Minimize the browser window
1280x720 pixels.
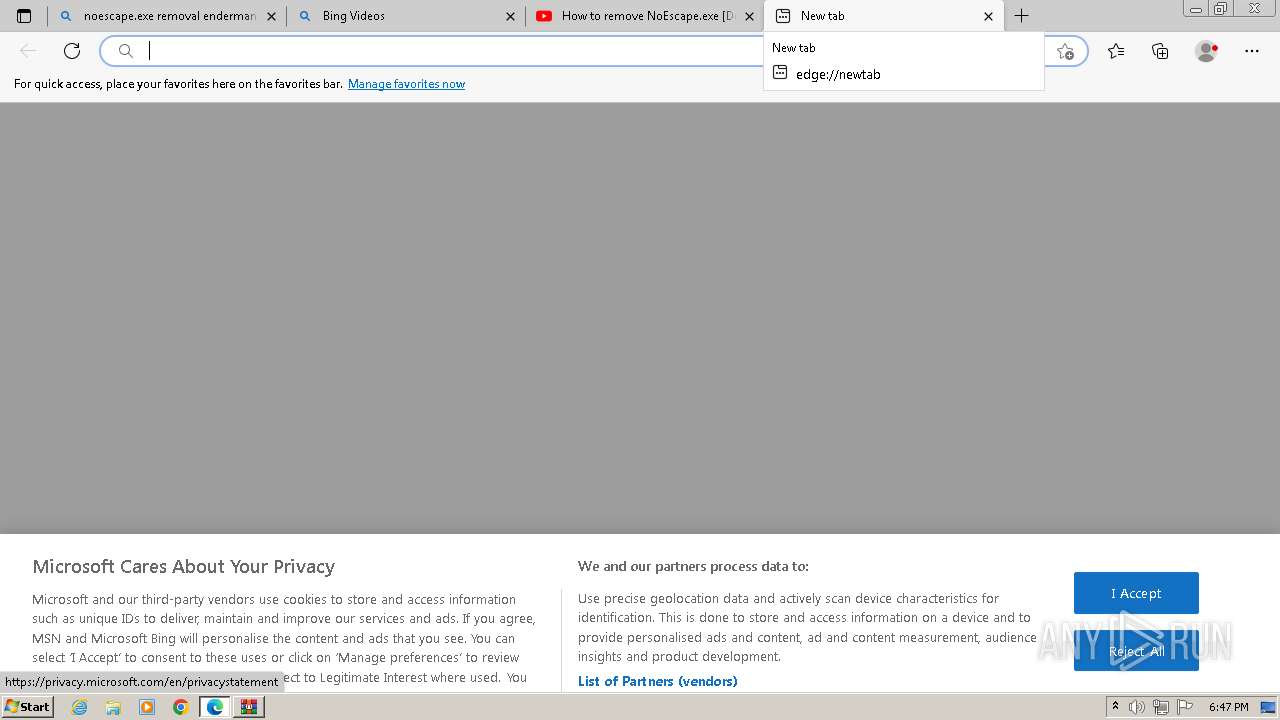point(1195,9)
